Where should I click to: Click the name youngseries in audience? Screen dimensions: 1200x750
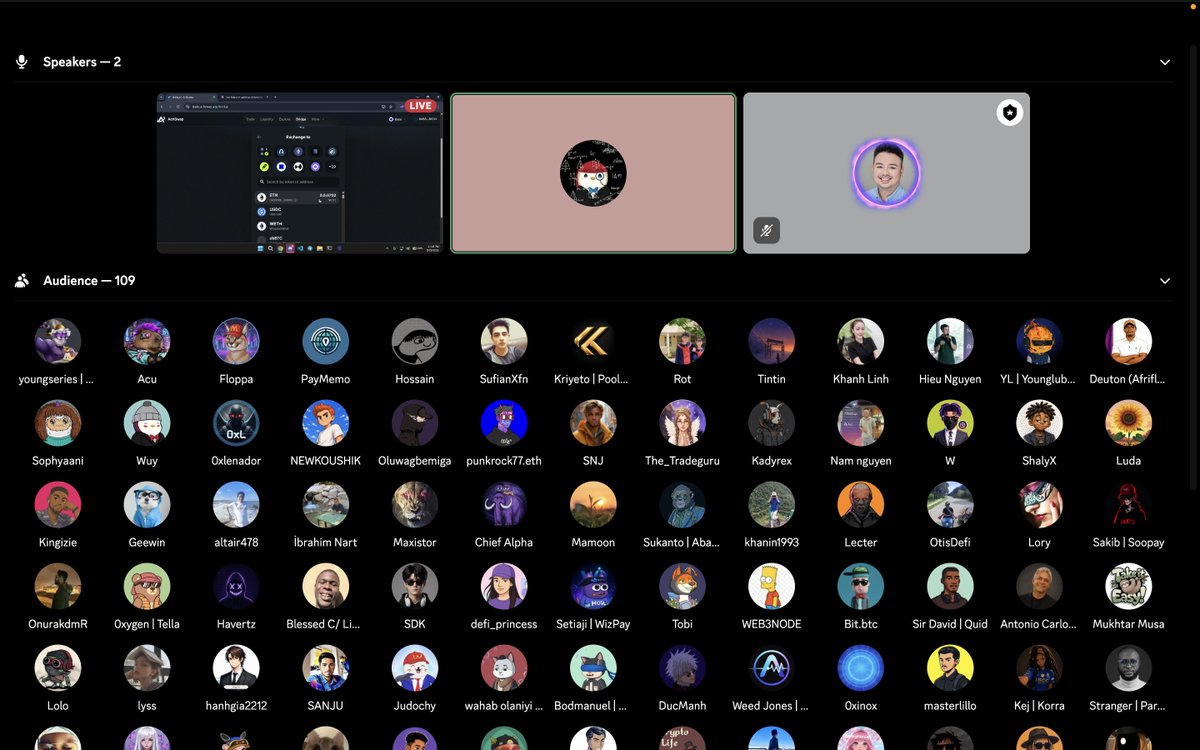pyautogui.click(x=58, y=379)
